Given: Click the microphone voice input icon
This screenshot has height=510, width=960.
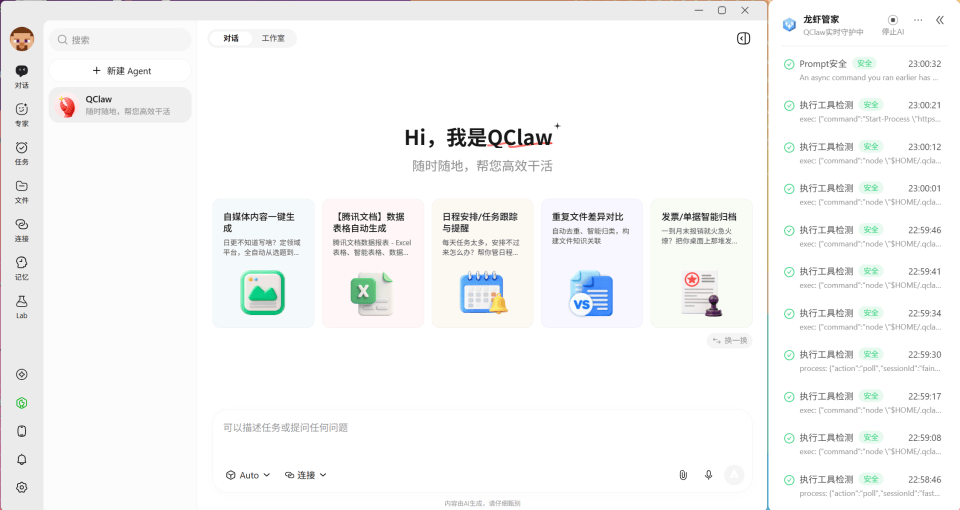Looking at the screenshot, I should click(708, 475).
